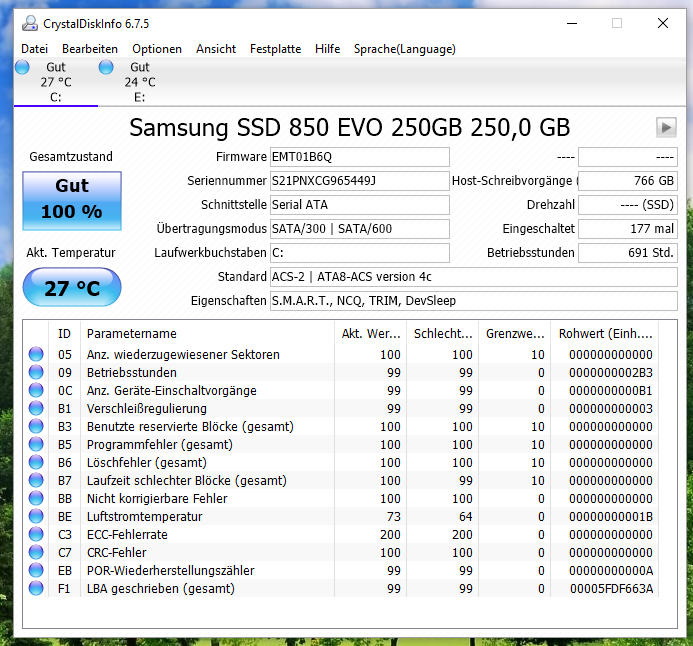693x646 pixels.
Task: Click the Grenzwe... column header
Action: coord(515,334)
